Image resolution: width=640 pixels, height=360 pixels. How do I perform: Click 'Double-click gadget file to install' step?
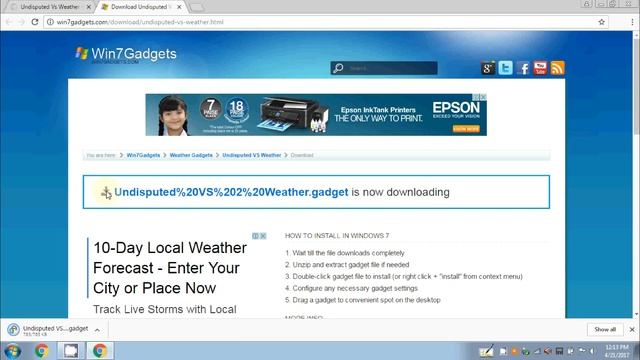click(x=407, y=277)
